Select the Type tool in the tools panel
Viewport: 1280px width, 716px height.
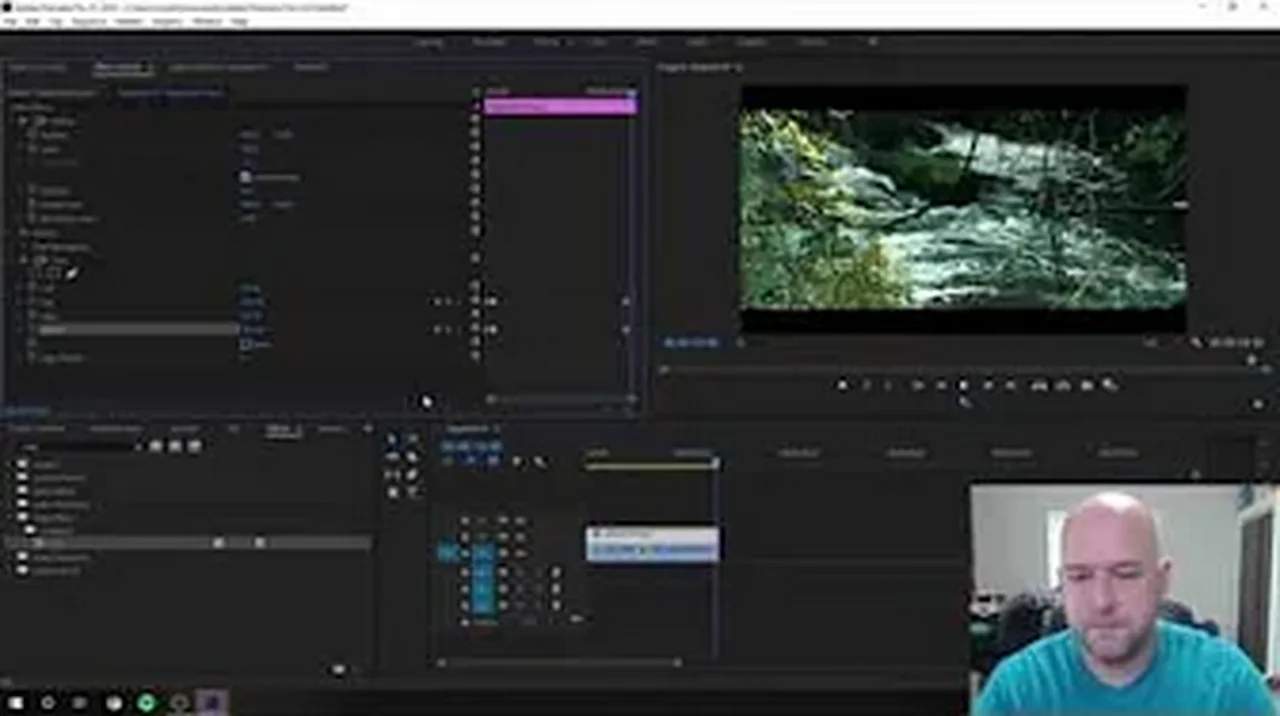click(412, 491)
